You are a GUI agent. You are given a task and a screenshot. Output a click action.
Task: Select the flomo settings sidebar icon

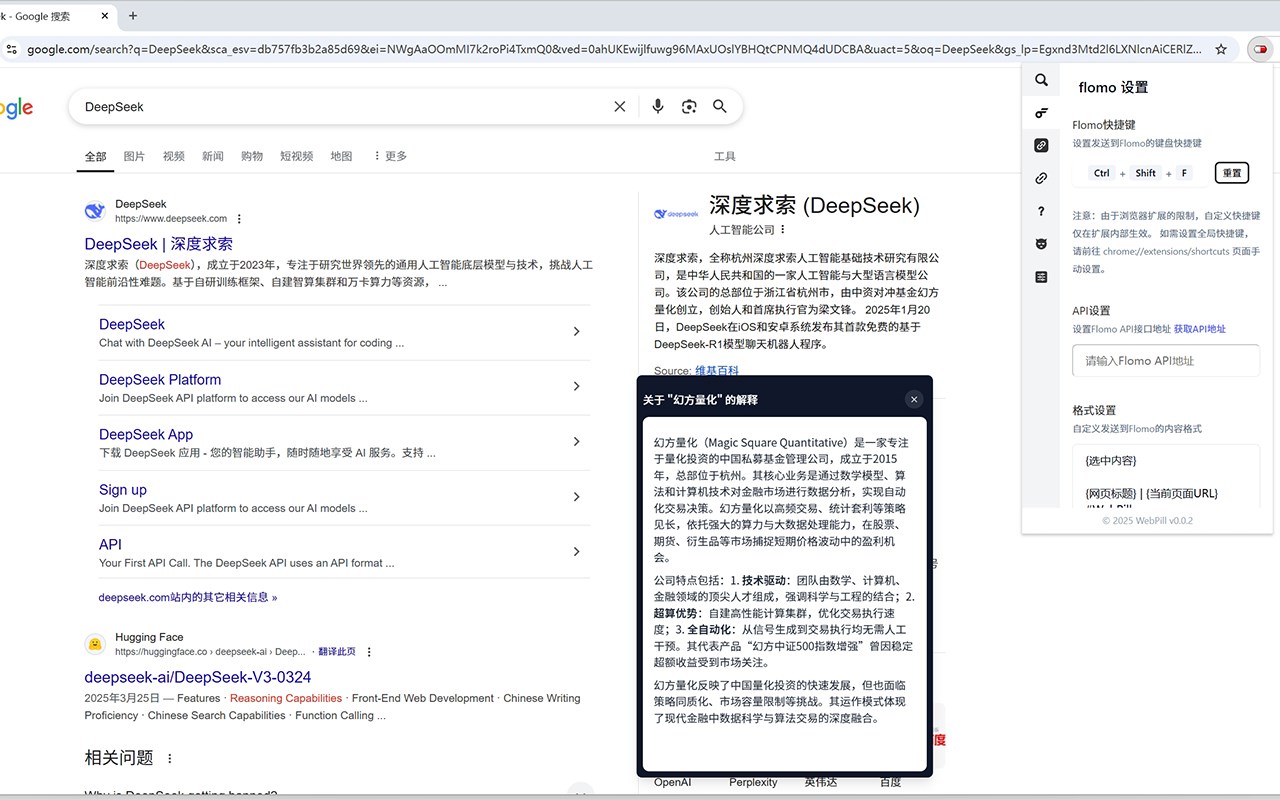click(1041, 113)
